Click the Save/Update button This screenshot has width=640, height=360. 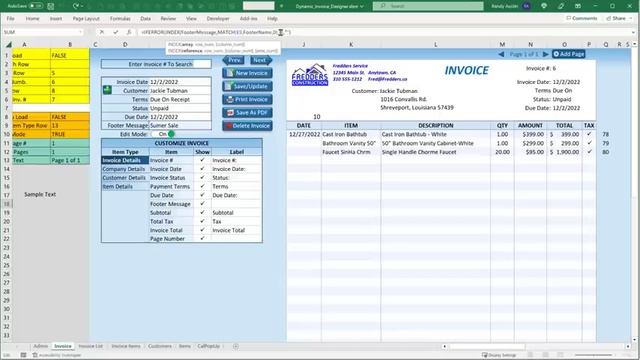pyautogui.click(x=247, y=86)
